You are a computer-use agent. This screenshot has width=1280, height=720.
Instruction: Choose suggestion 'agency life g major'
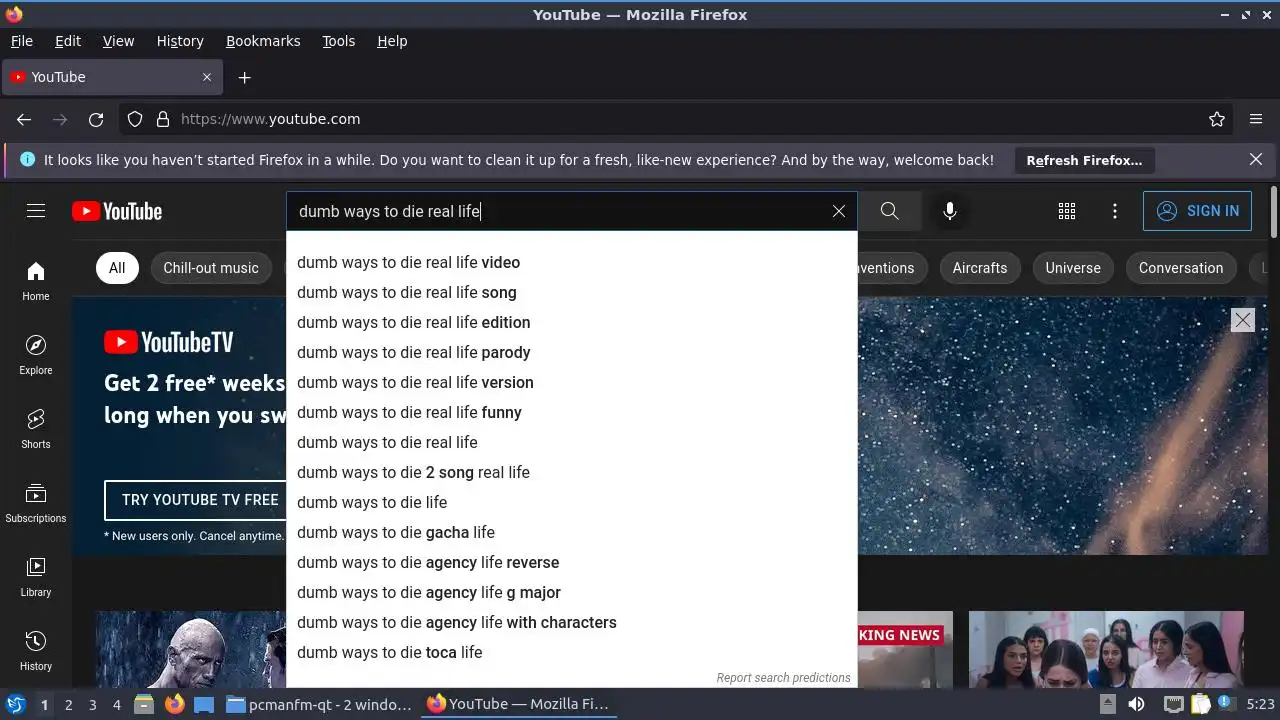point(572,592)
